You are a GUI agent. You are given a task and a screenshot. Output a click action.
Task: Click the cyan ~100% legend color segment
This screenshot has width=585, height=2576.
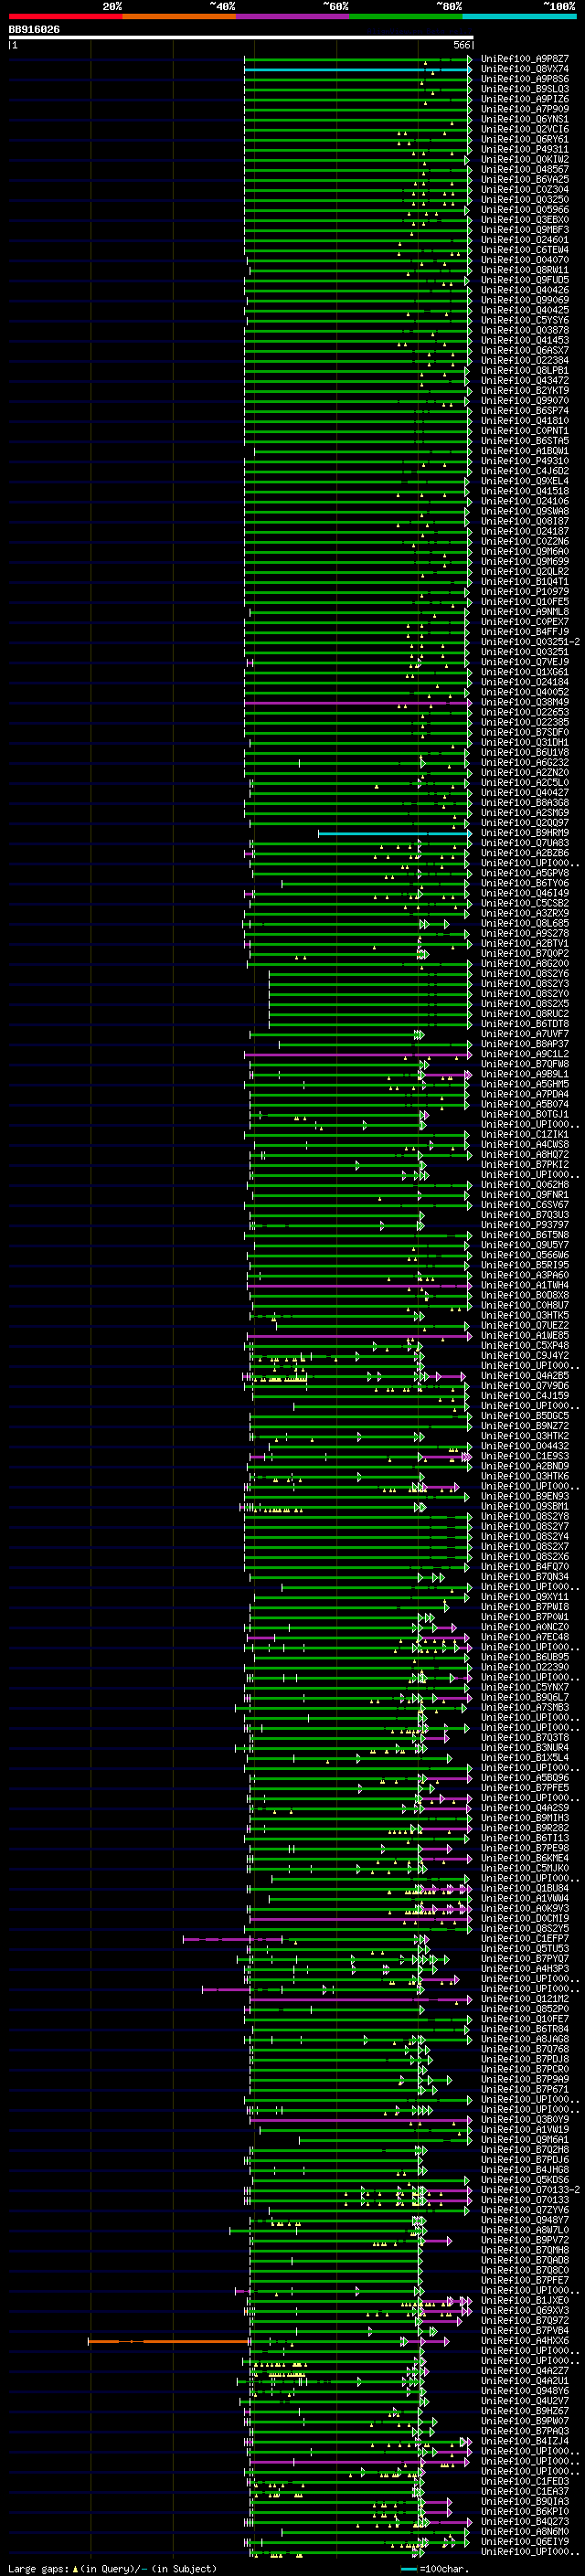point(519,16)
